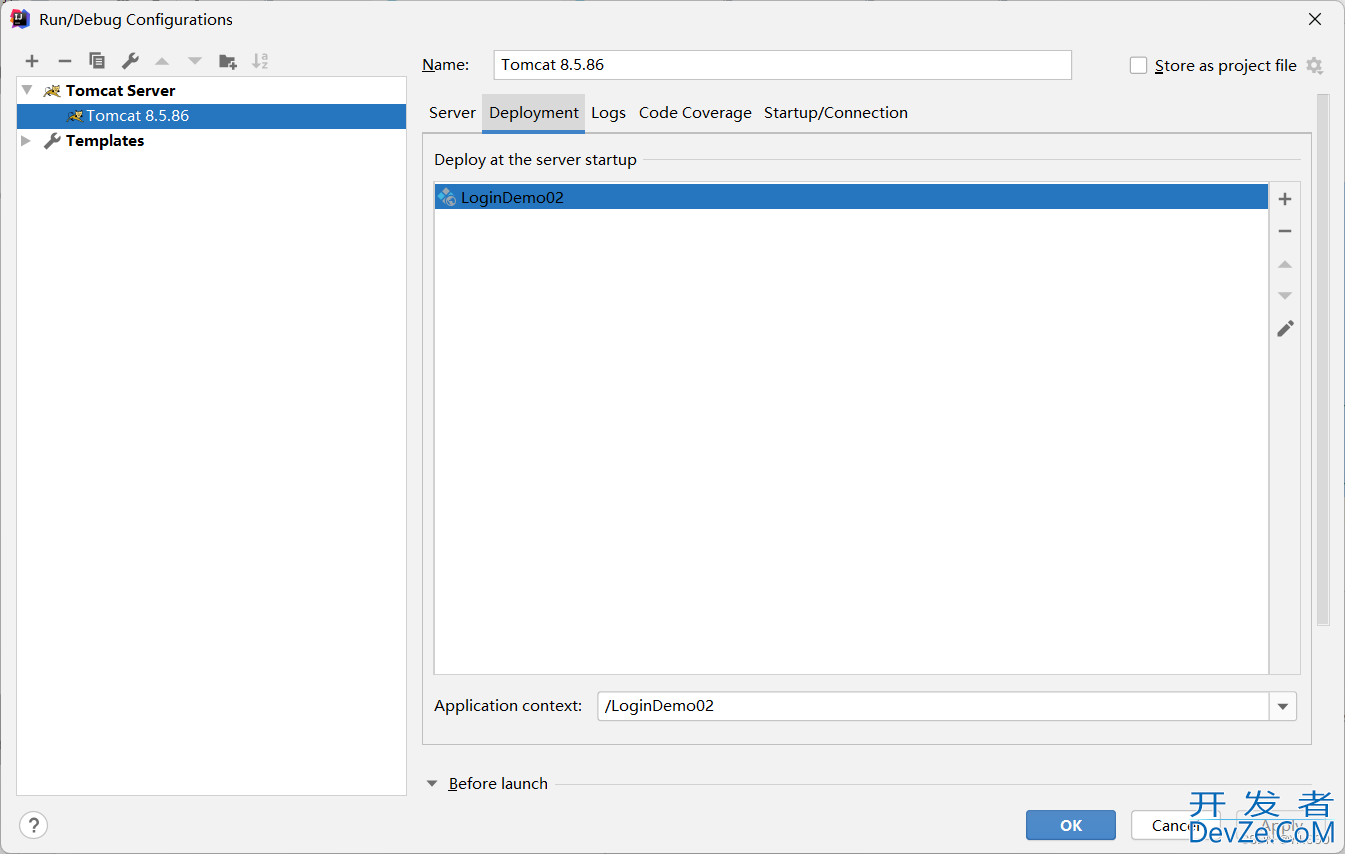Screen dimensions: 1345x854
Task: Collapse the Tomcat Server tree node
Action: (27, 90)
